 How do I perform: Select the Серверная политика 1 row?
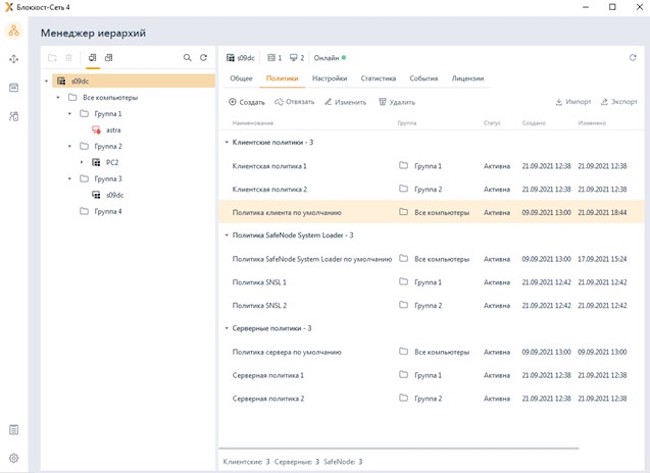click(x=269, y=375)
